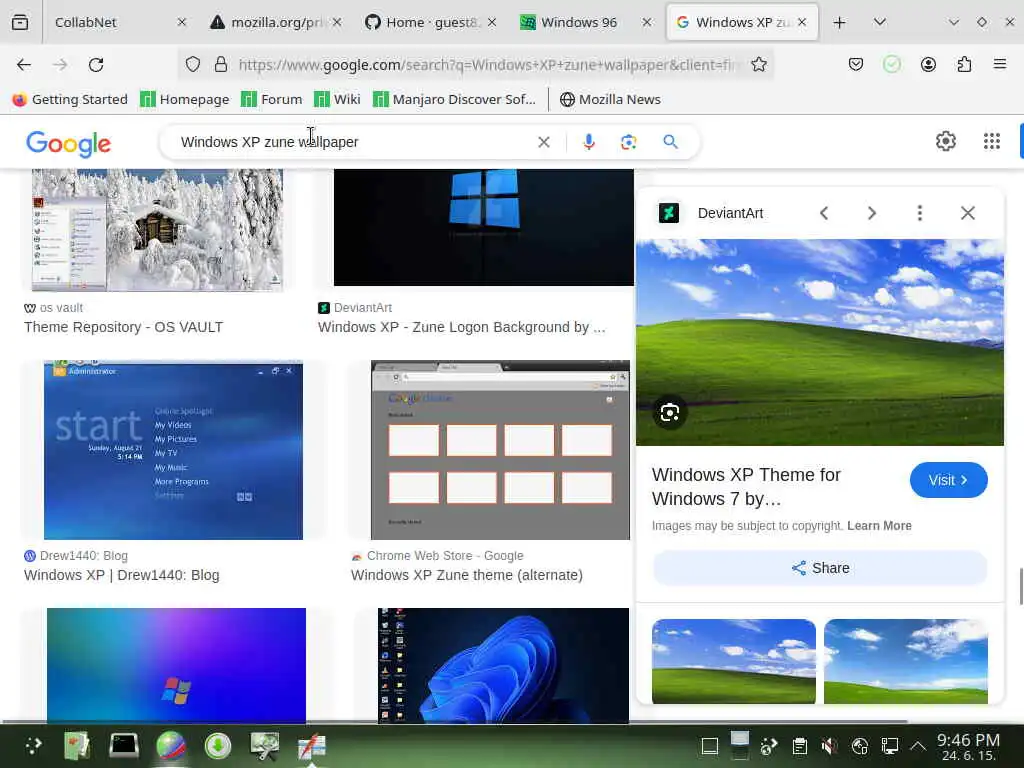
Task: Open the taskbar application launcher
Action: pos(33,745)
